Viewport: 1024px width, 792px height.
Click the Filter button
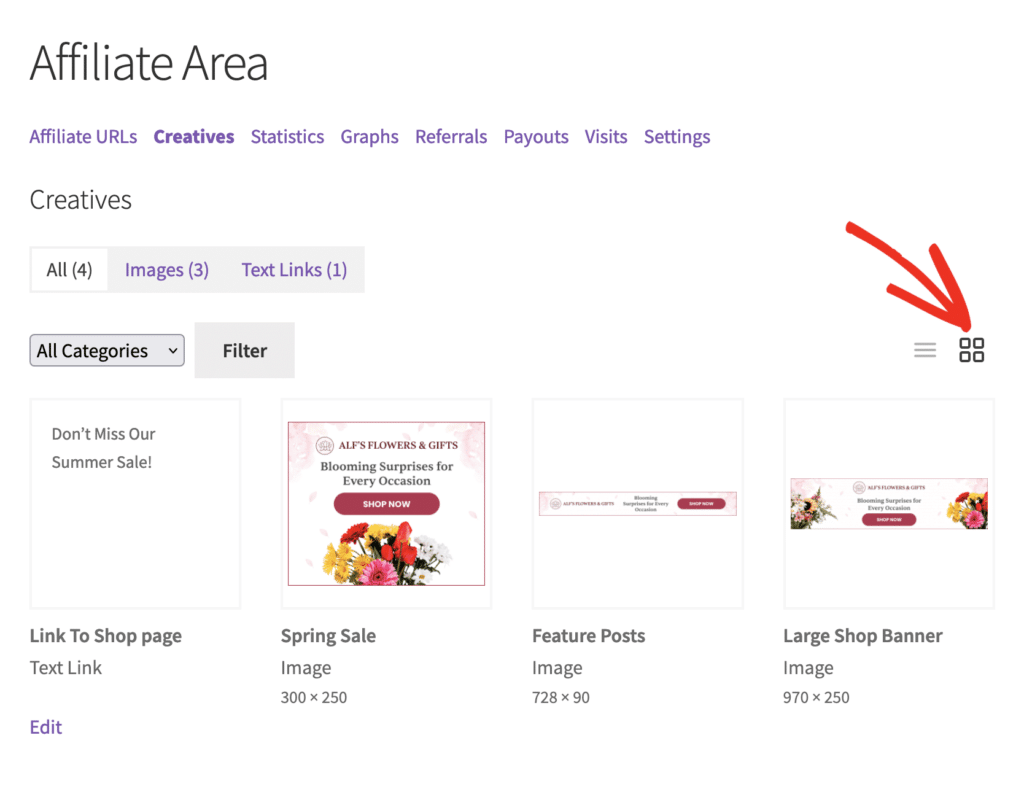(x=244, y=351)
